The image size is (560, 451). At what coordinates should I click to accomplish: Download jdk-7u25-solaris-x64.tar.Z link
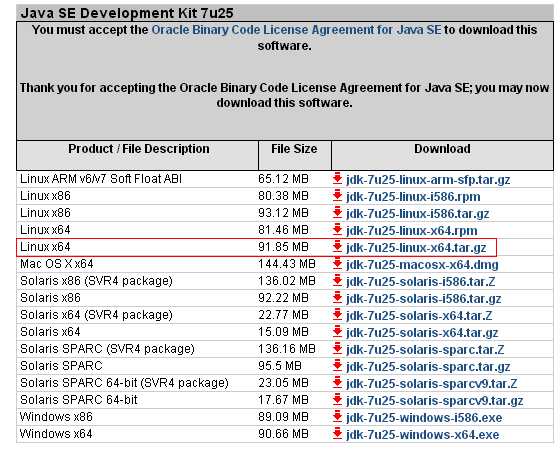point(419,316)
